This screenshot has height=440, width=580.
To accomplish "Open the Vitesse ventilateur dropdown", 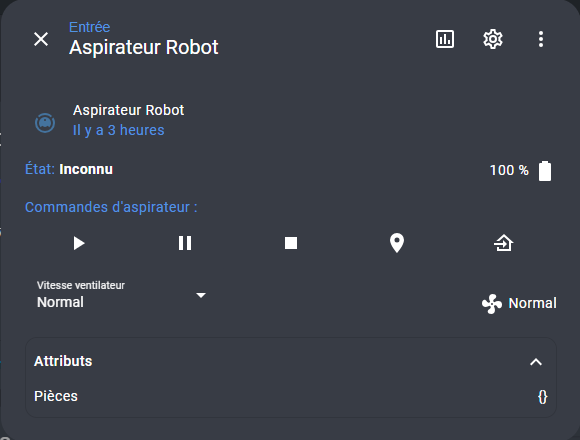I will point(122,295).
